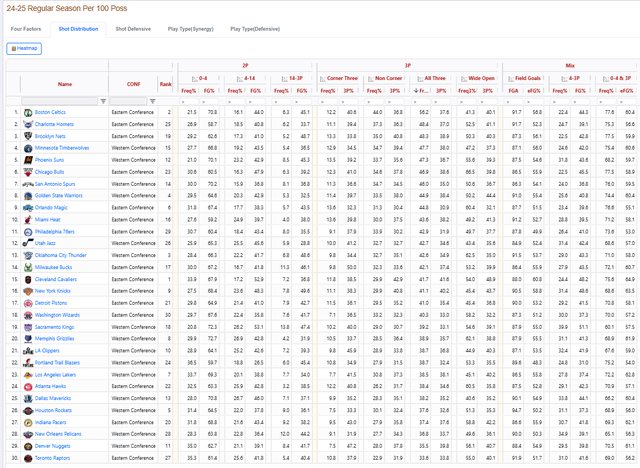Open the Oklahoma City Thunder team link
This screenshot has height=468, width=640.
pos(64,257)
